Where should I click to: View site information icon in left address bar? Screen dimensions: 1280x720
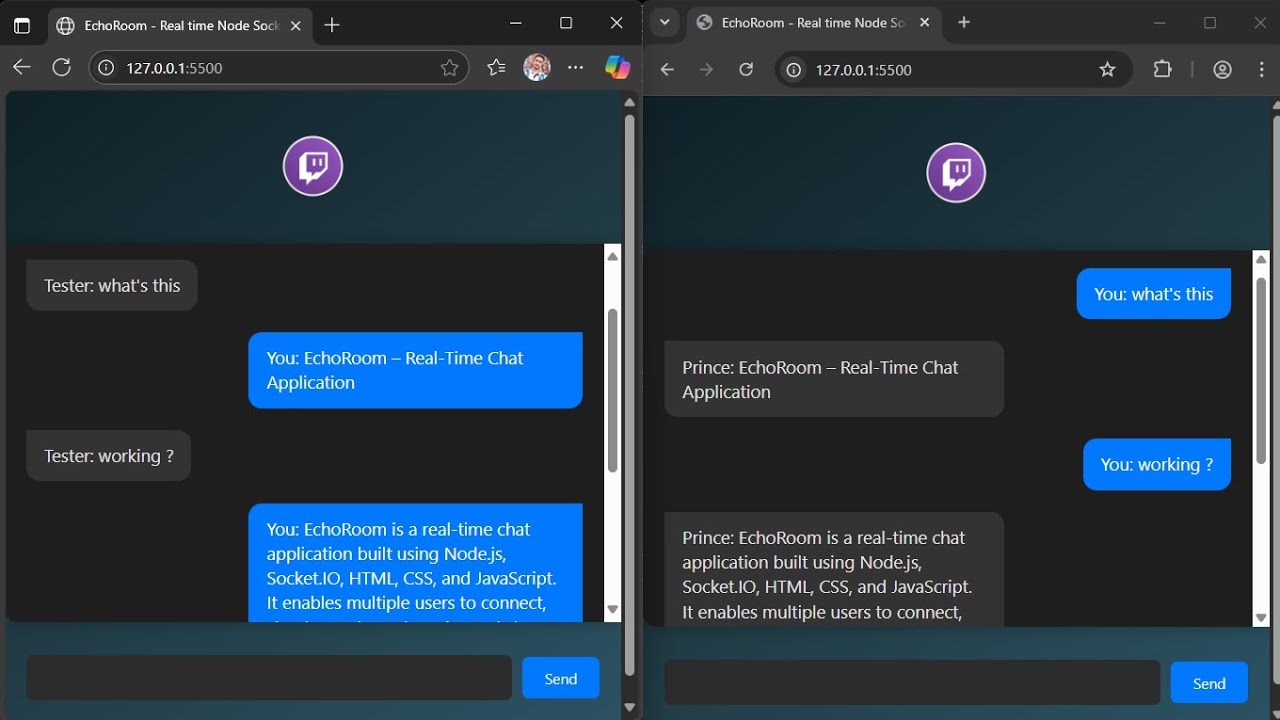point(106,68)
